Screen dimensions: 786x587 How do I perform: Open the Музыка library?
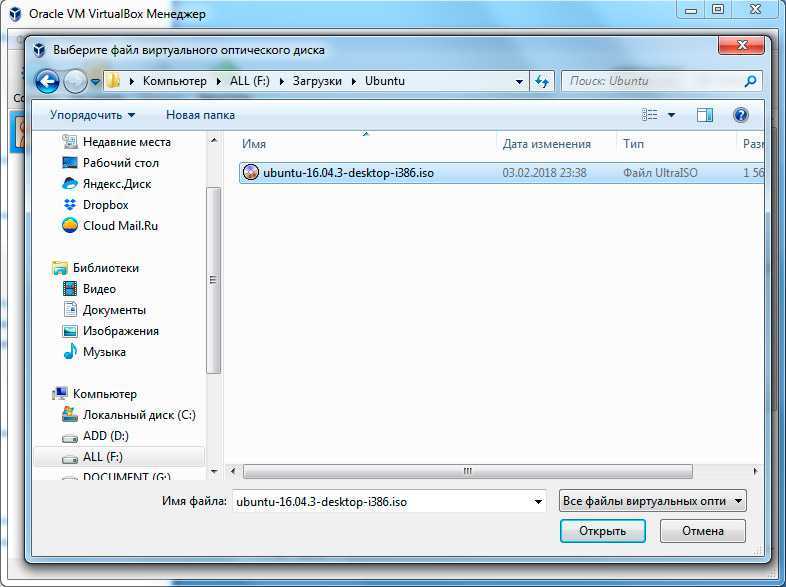[104, 352]
